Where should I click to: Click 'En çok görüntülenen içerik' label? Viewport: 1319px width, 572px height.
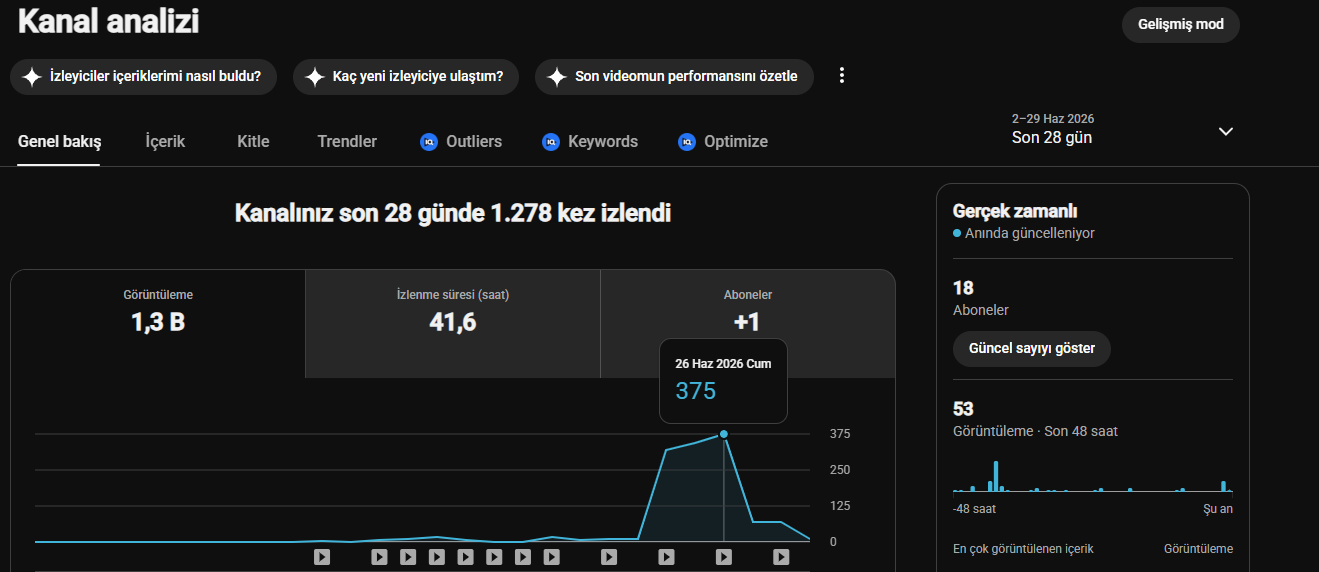[1023, 549]
